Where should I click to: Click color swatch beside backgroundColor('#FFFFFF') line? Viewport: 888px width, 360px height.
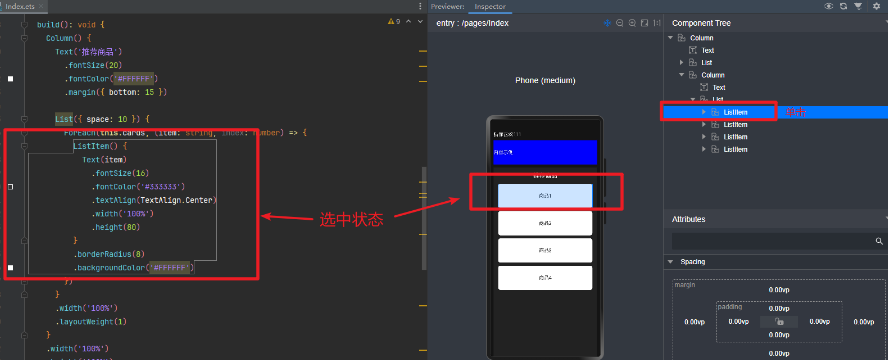point(10,268)
